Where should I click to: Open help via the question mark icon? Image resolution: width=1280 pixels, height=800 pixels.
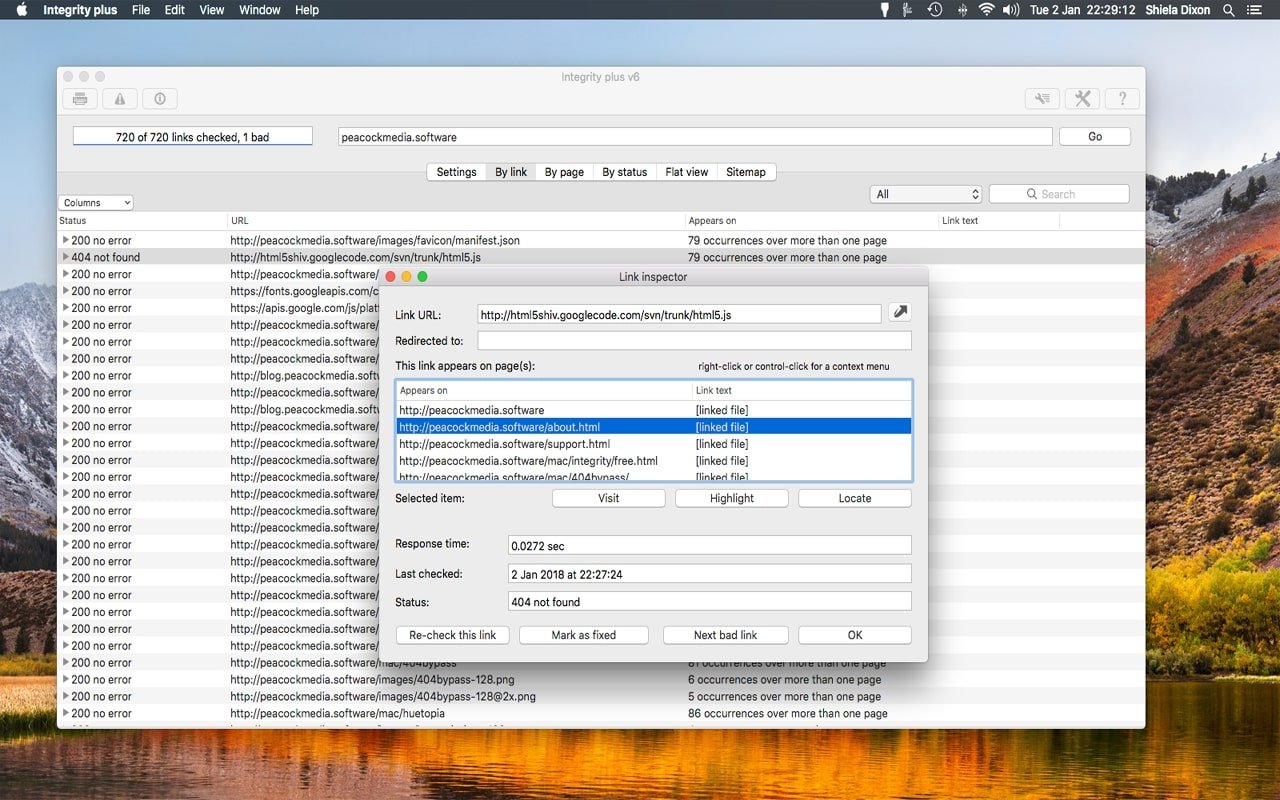click(1122, 98)
